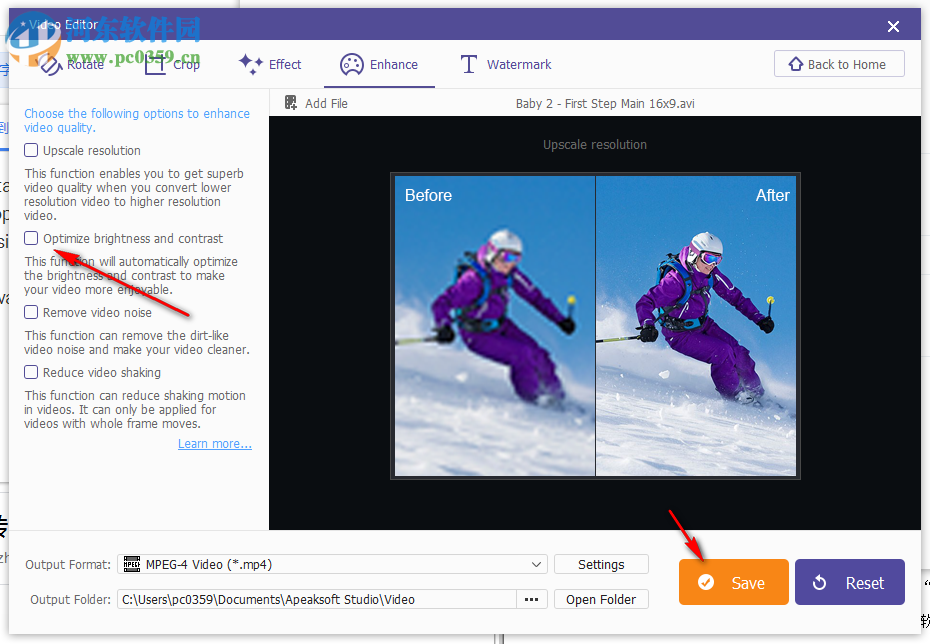Click the Enhance palette icon

click(351, 64)
